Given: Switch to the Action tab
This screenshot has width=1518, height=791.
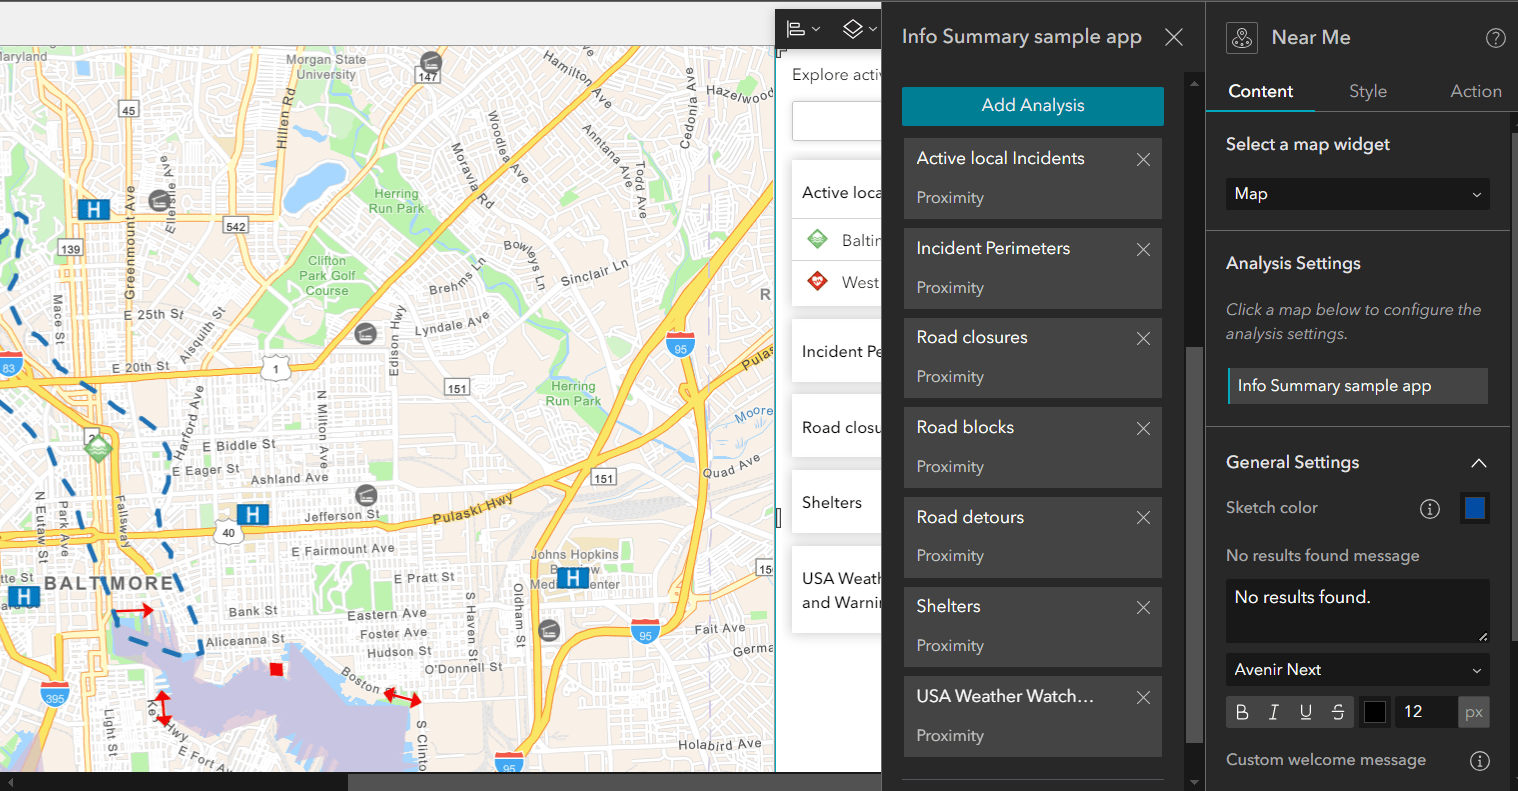Looking at the screenshot, I should click(x=1476, y=91).
